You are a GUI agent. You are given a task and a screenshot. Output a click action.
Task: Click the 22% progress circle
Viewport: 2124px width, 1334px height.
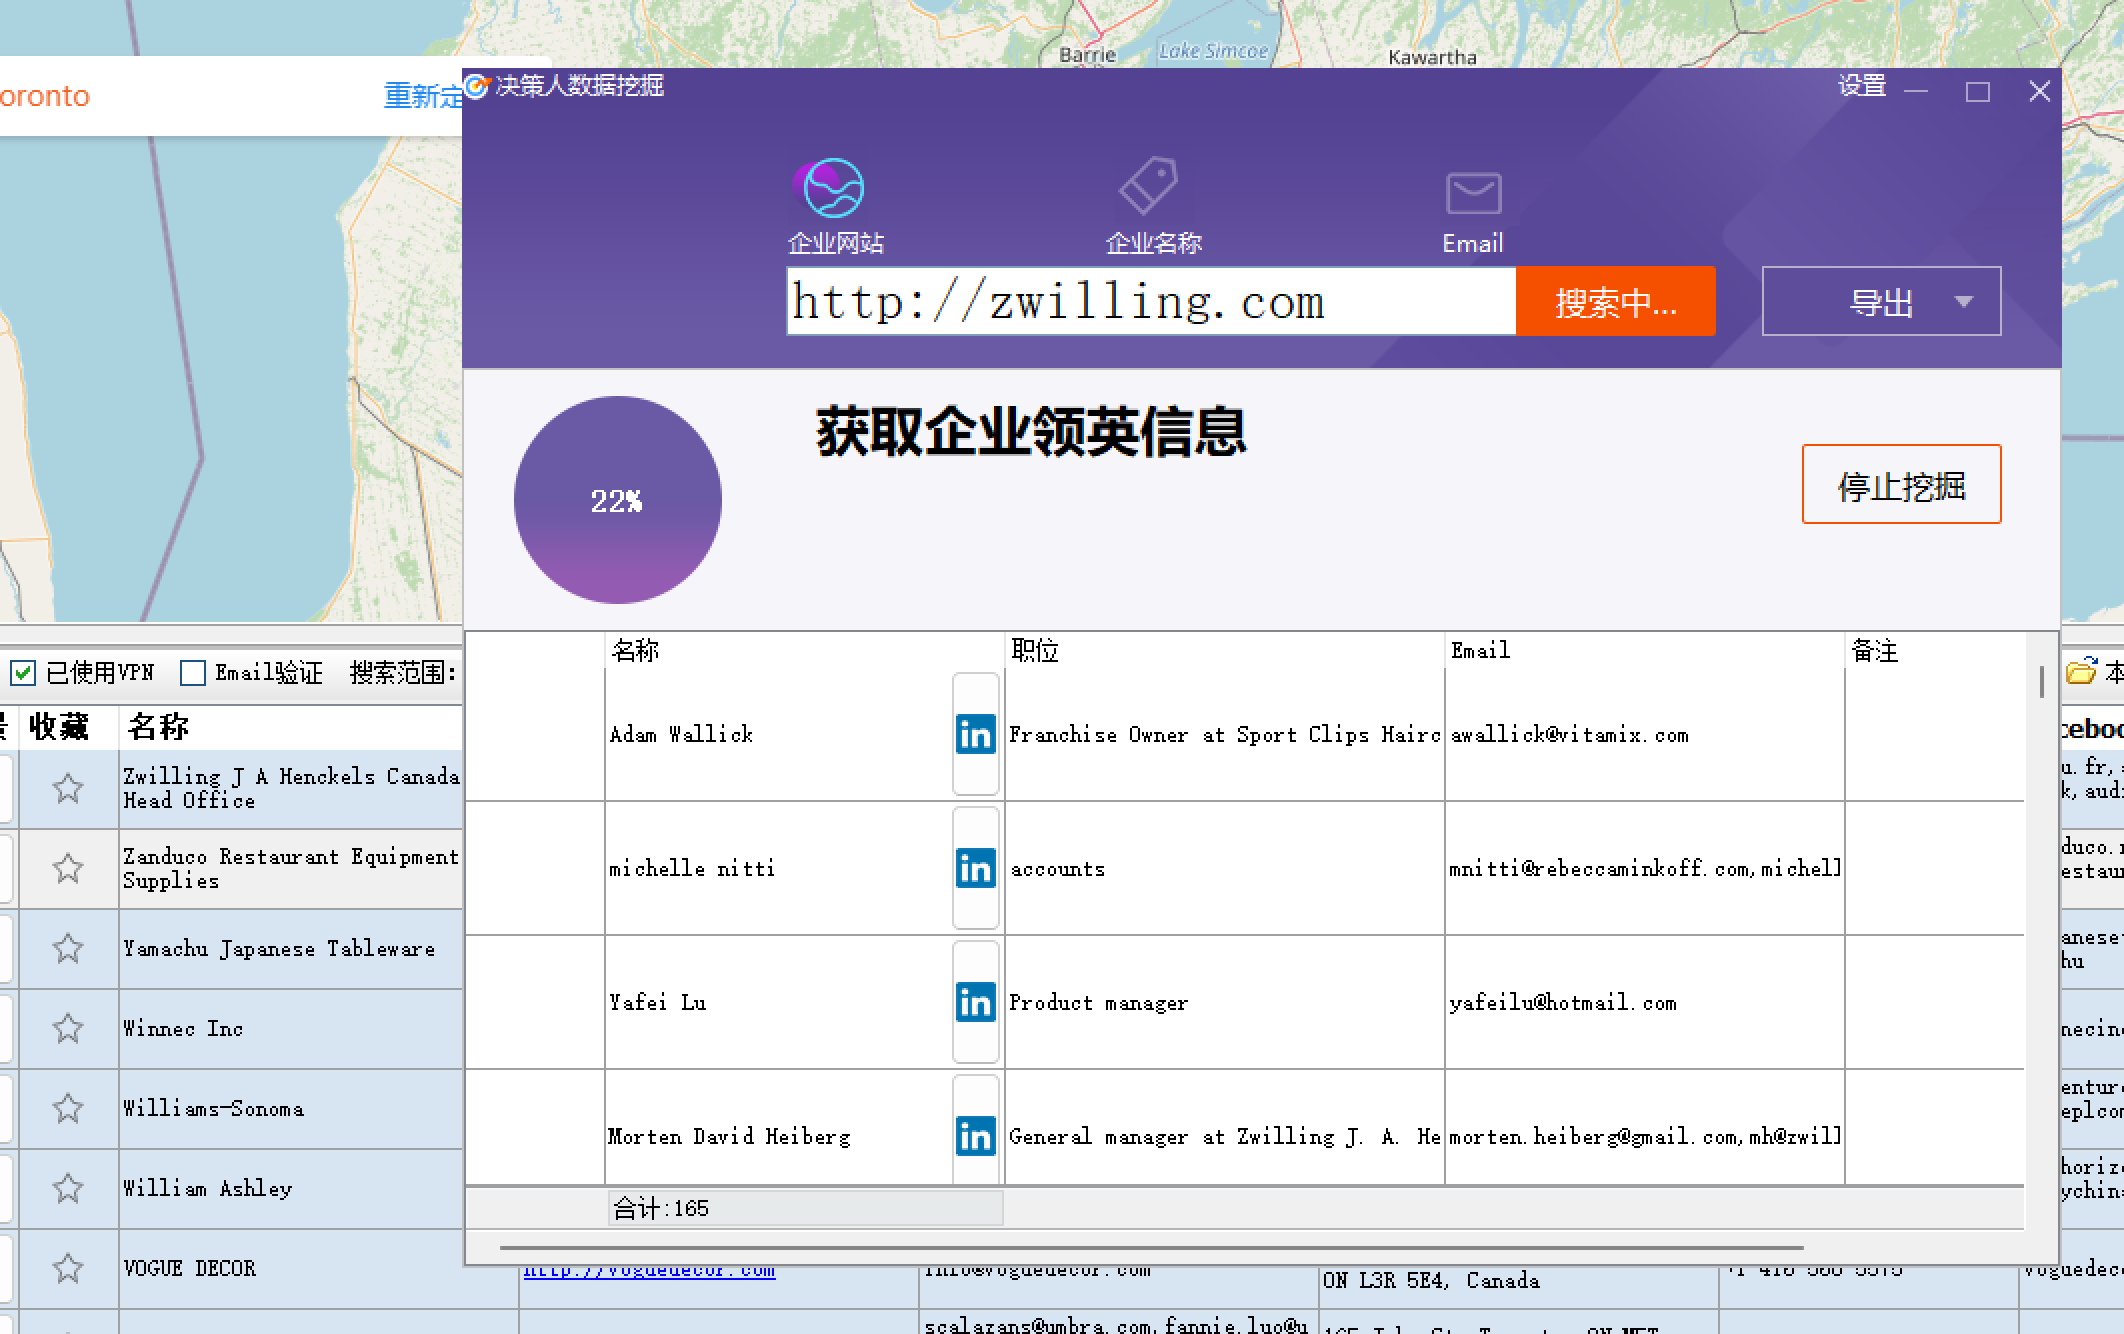(x=617, y=500)
